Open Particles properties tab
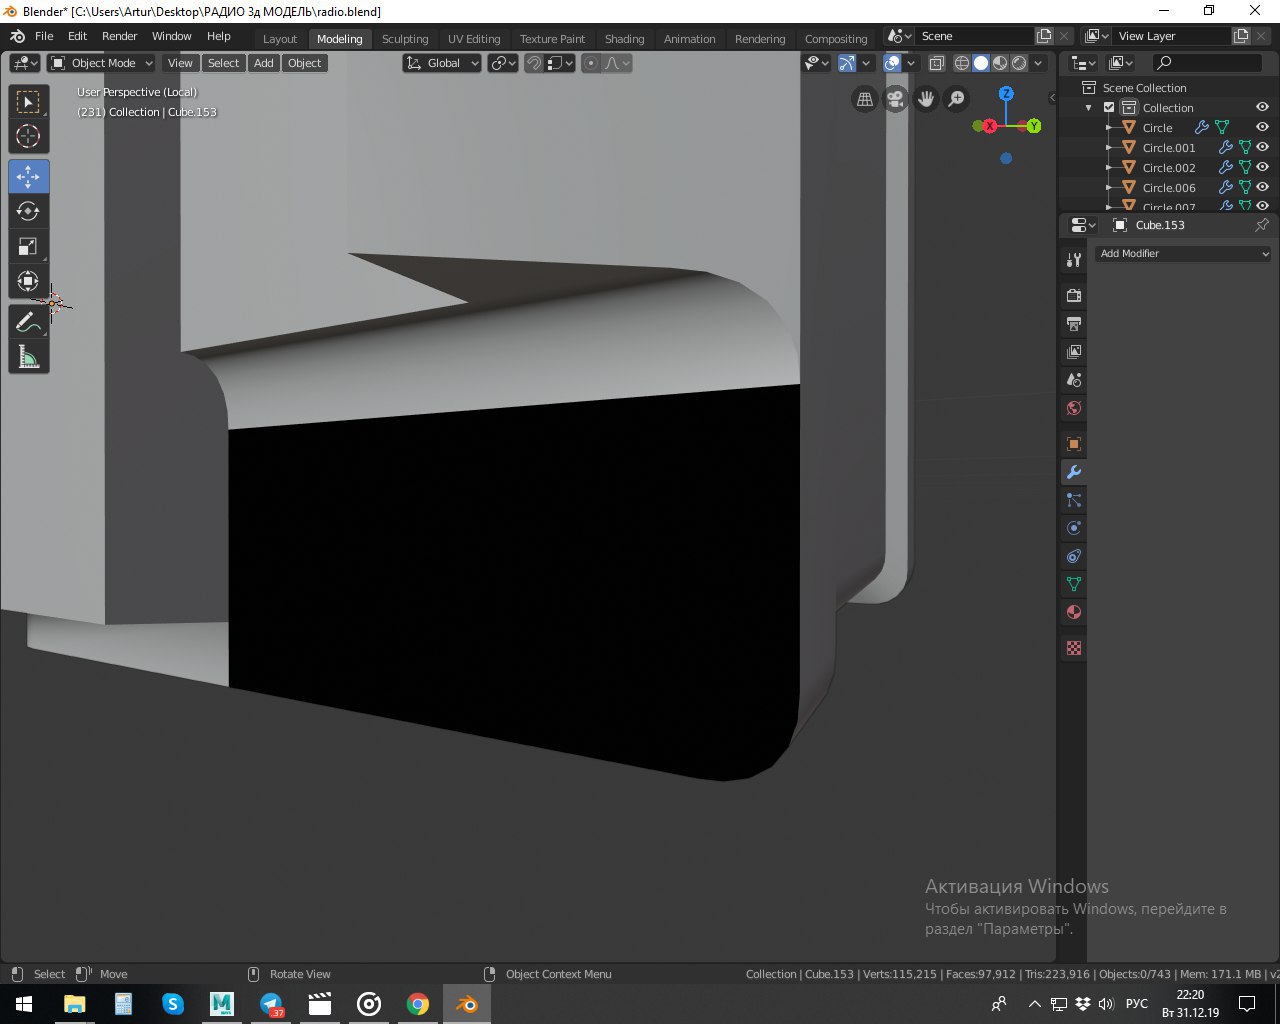This screenshot has width=1280, height=1024. 1074,500
